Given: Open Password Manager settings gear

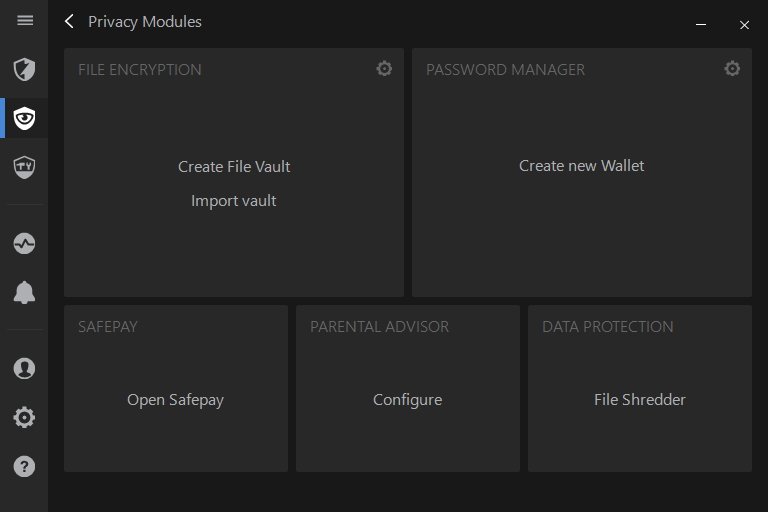Looking at the screenshot, I should click(x=732, y=69).
